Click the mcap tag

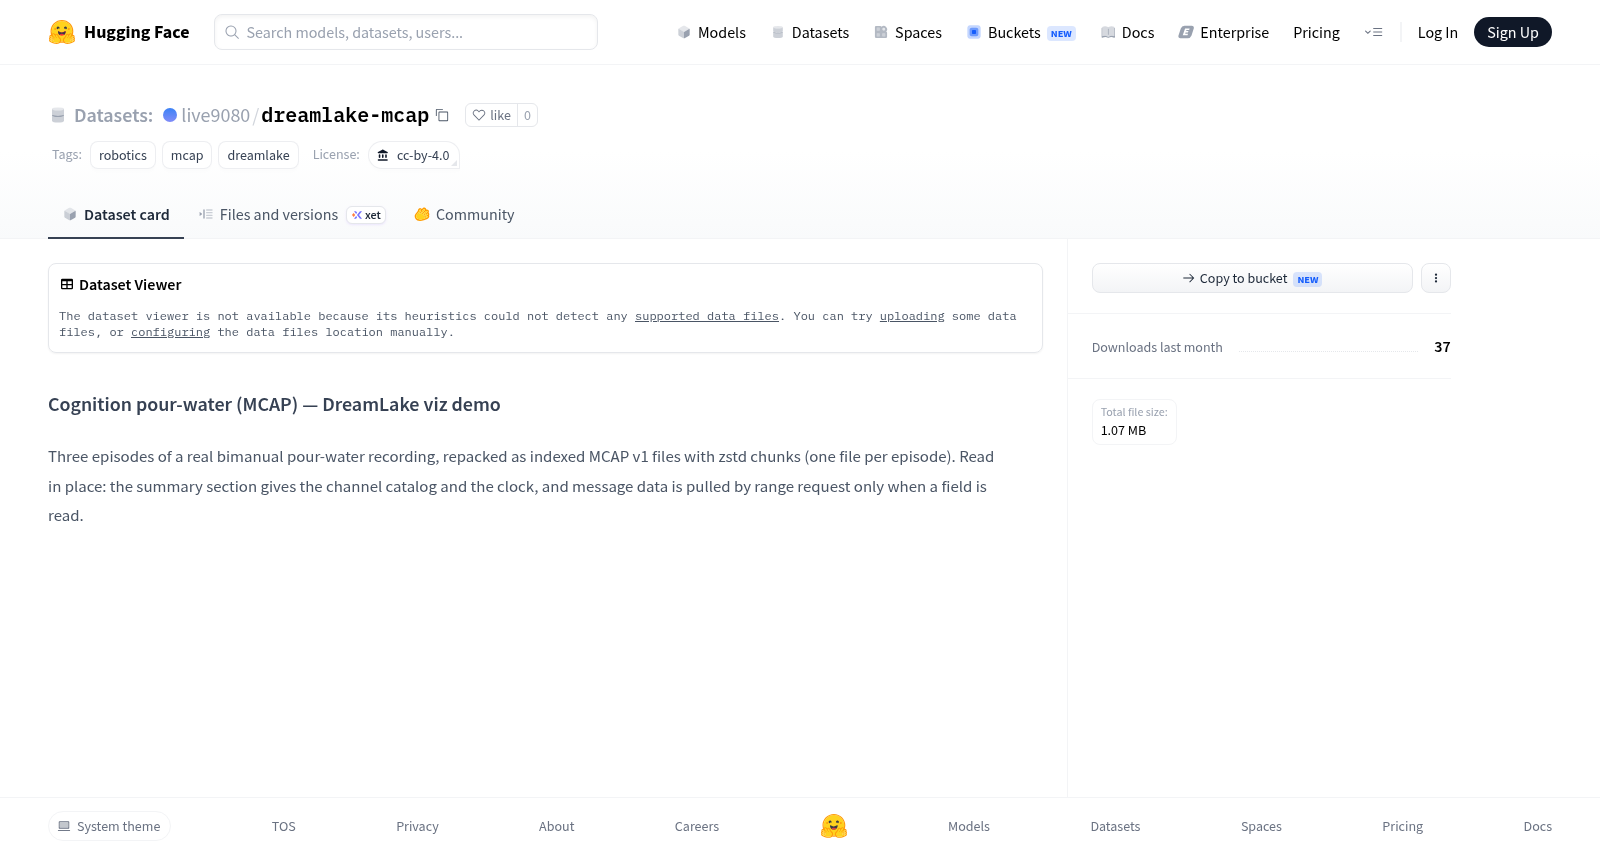click(x=187, y=155)
